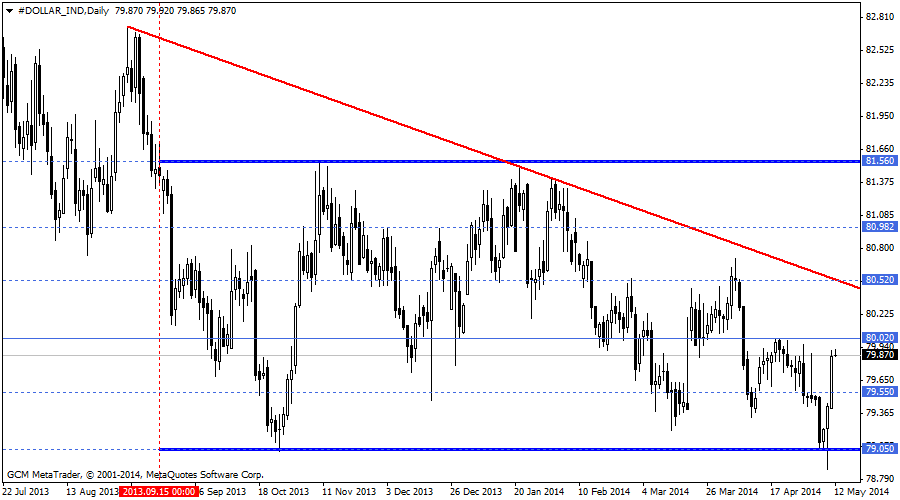This screenshot has height=500, width=900.
Task: Click the GCM MetaTrader copyright text
Action: pyautogui.click(x=135, y=474)
